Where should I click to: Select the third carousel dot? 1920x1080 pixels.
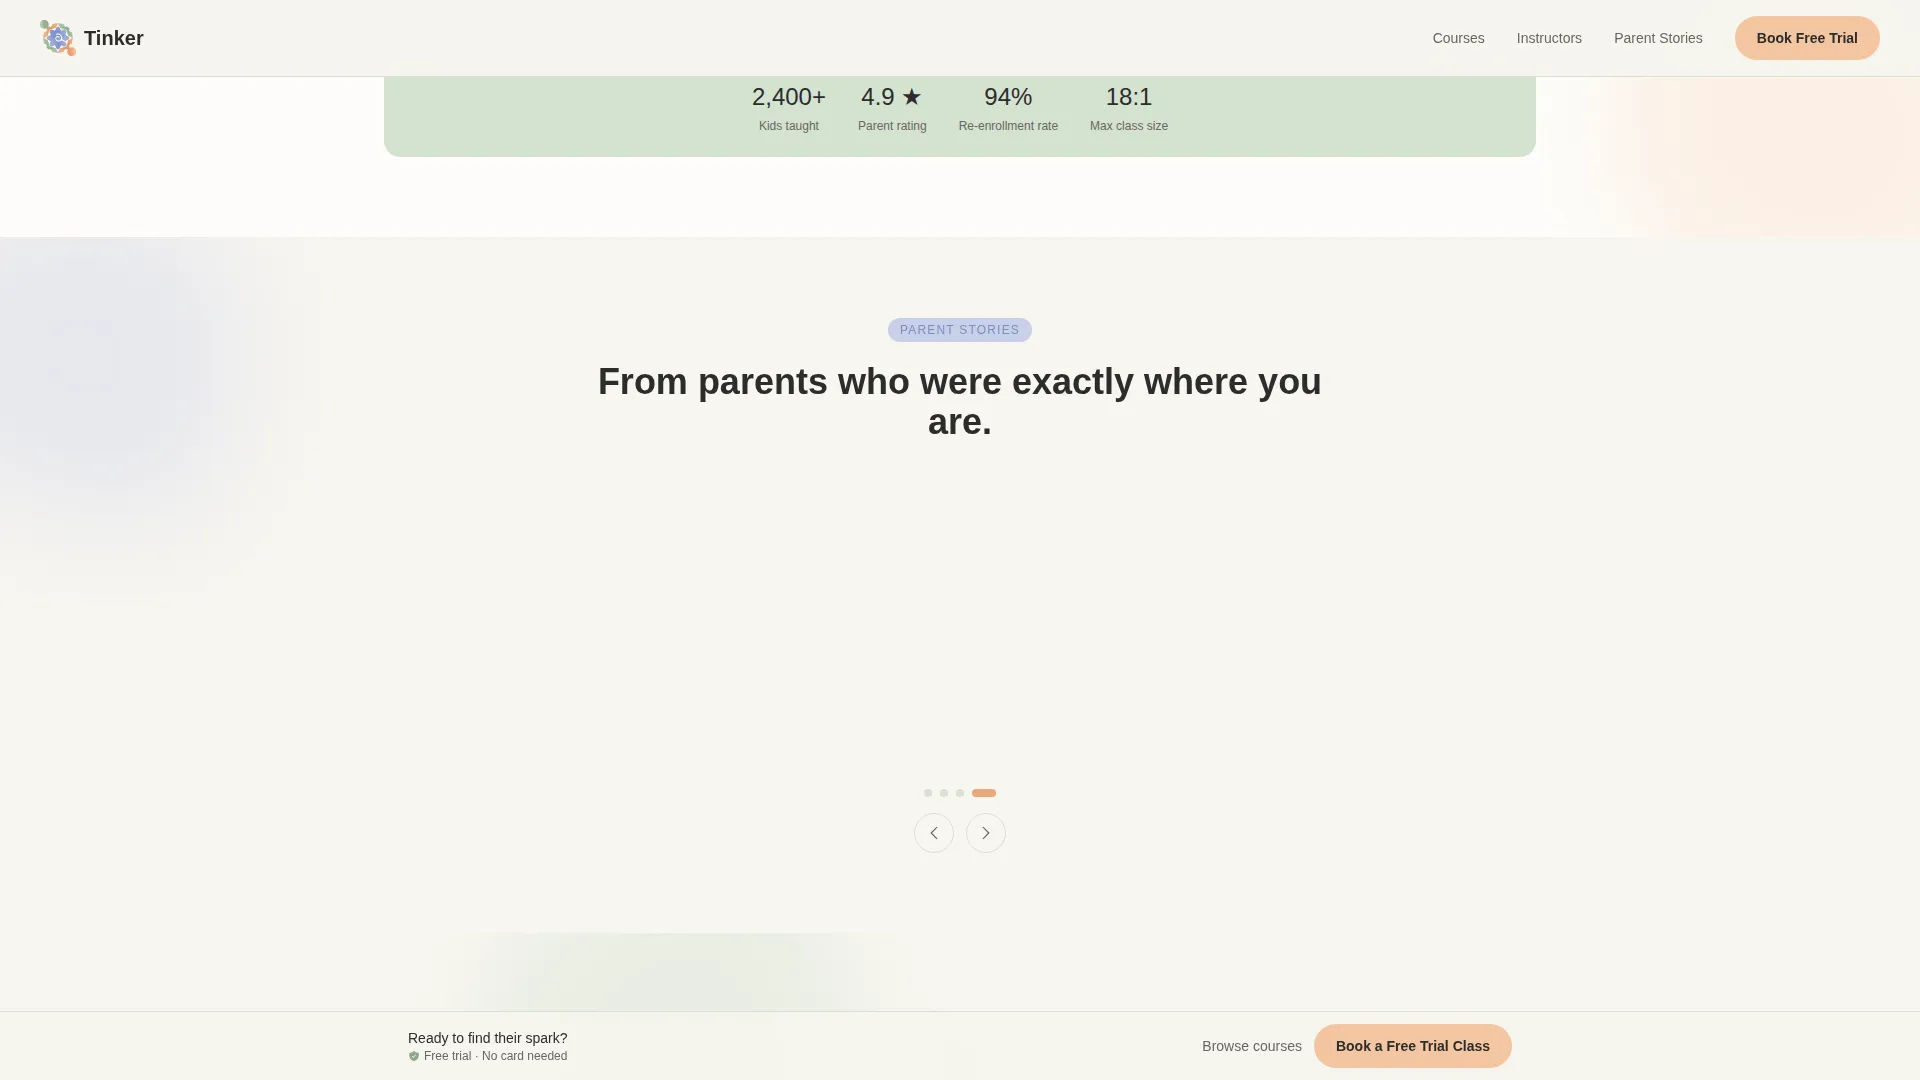tap(960, 793)
